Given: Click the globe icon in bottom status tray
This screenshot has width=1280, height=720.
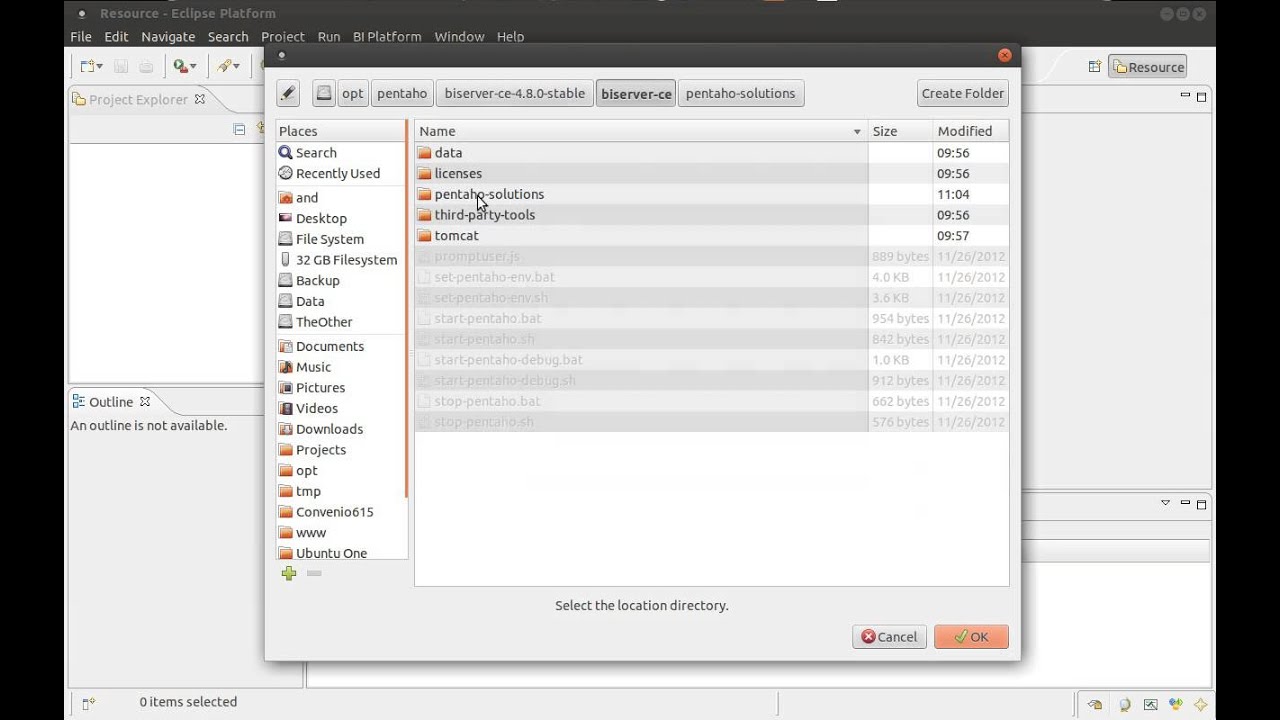Looking at the screenshot, I should click(1124, 704).
